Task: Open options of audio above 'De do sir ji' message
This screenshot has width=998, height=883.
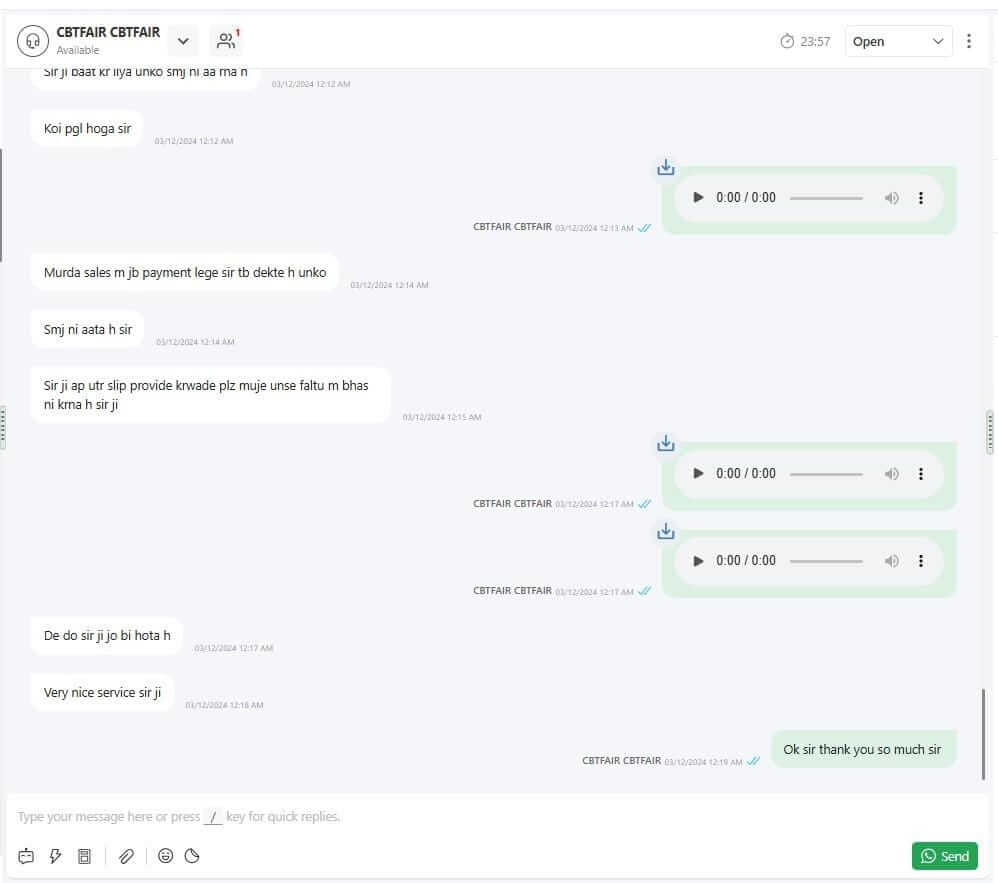Action: pyautogui.click(x=921, y=561)
